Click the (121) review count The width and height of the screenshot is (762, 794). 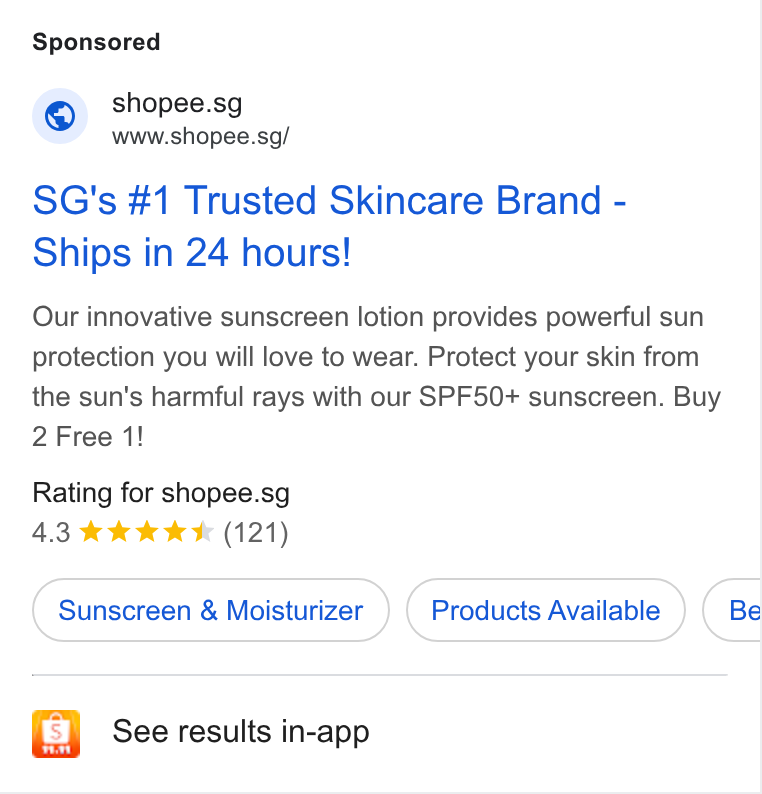point(256,533)
